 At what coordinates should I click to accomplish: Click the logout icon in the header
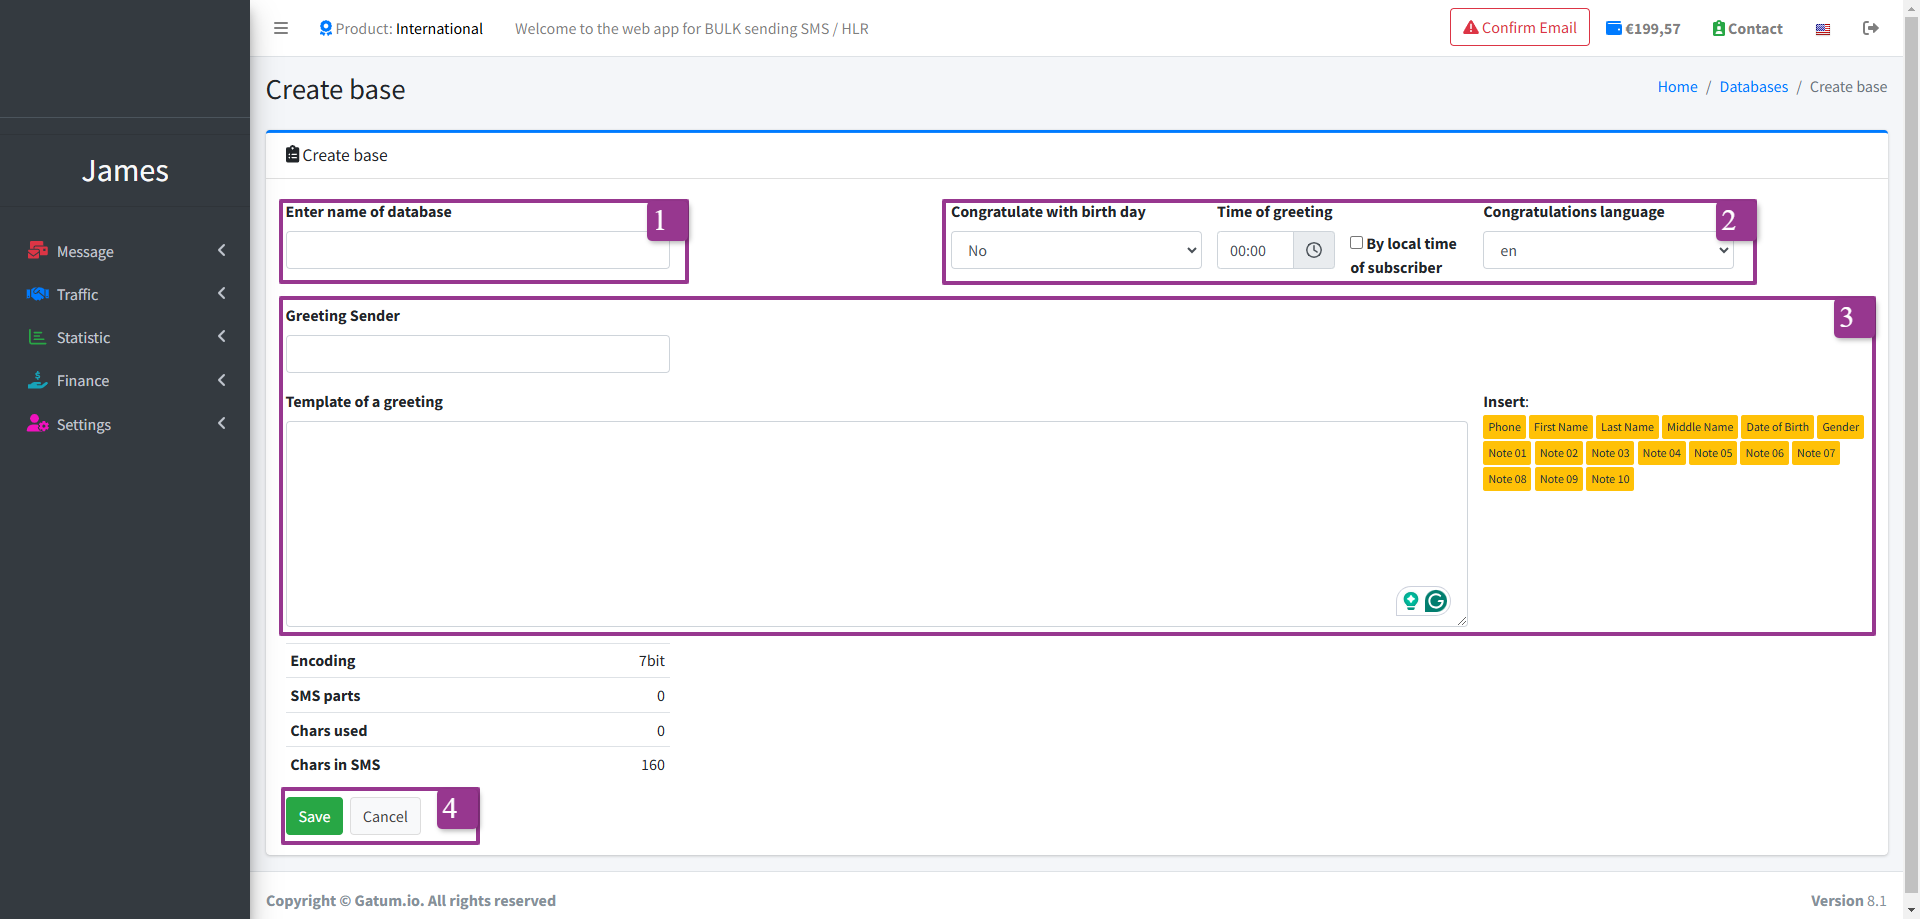[1870, 28]
